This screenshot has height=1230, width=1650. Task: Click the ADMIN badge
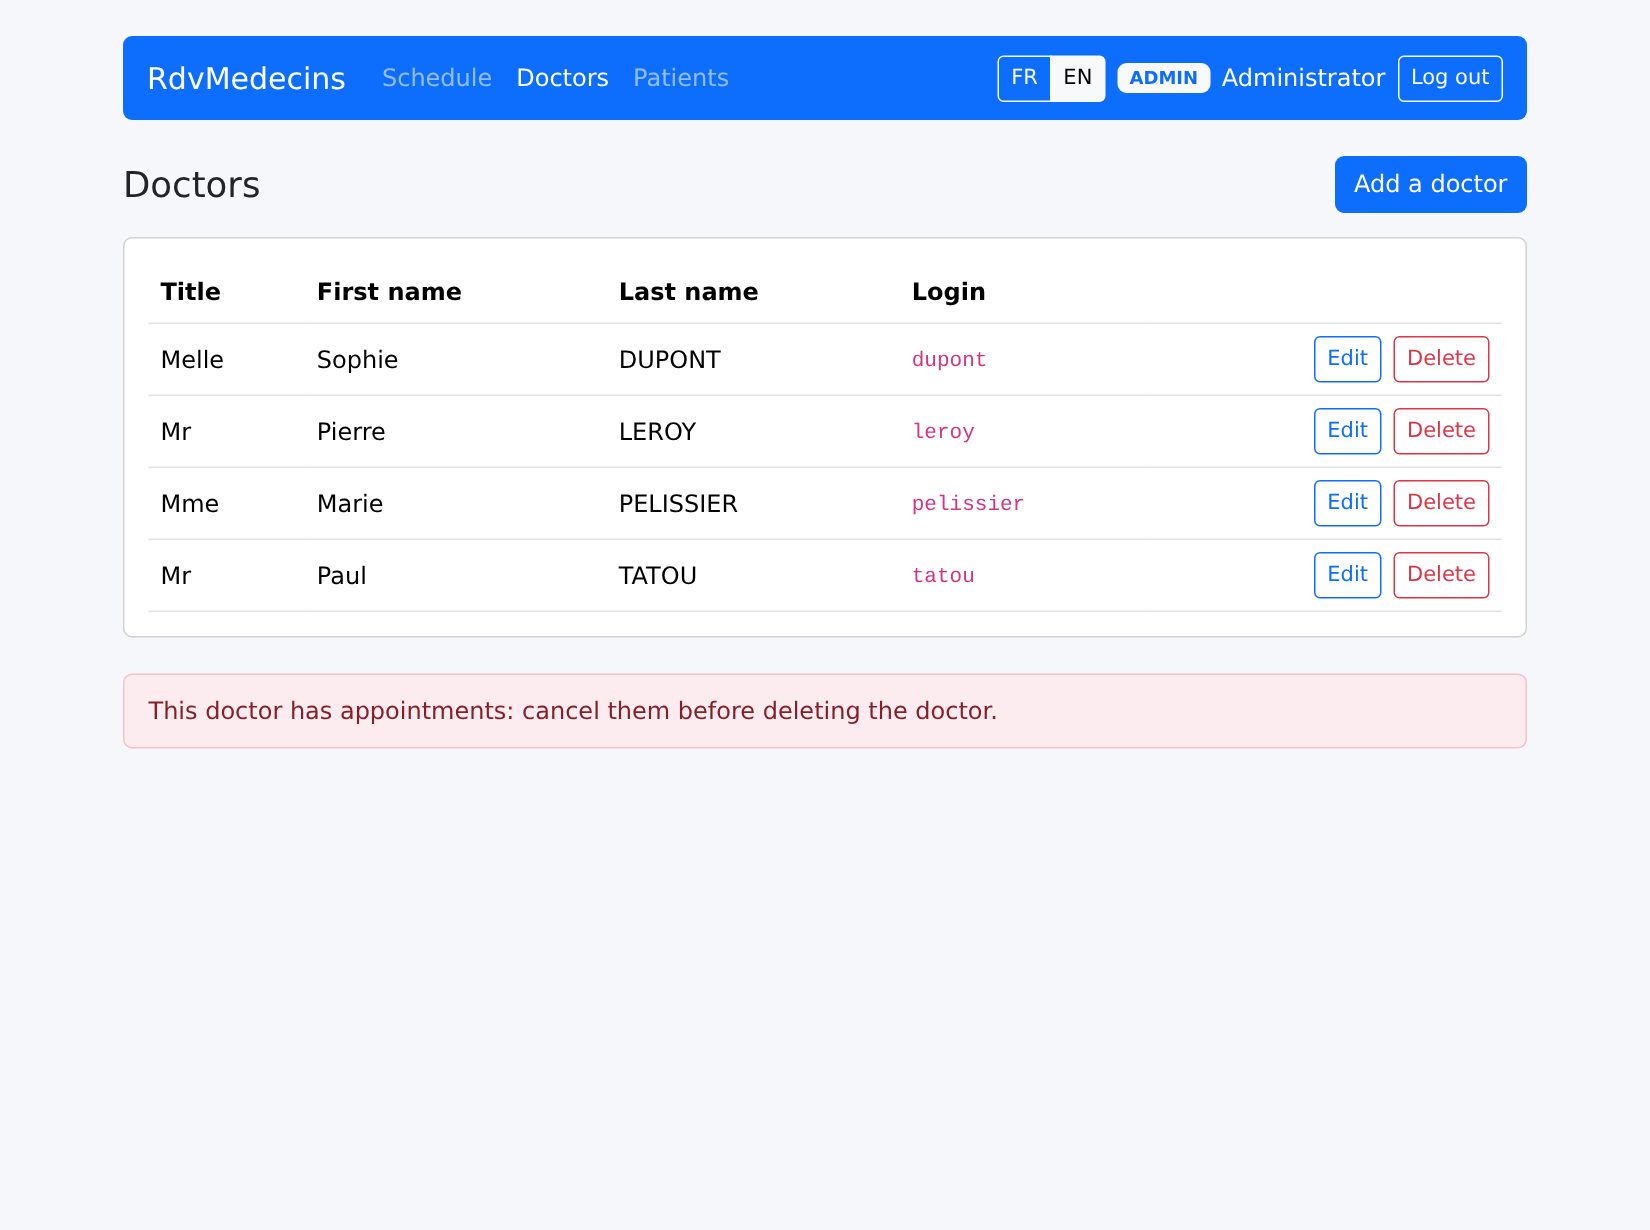[x=1163, y=78]
